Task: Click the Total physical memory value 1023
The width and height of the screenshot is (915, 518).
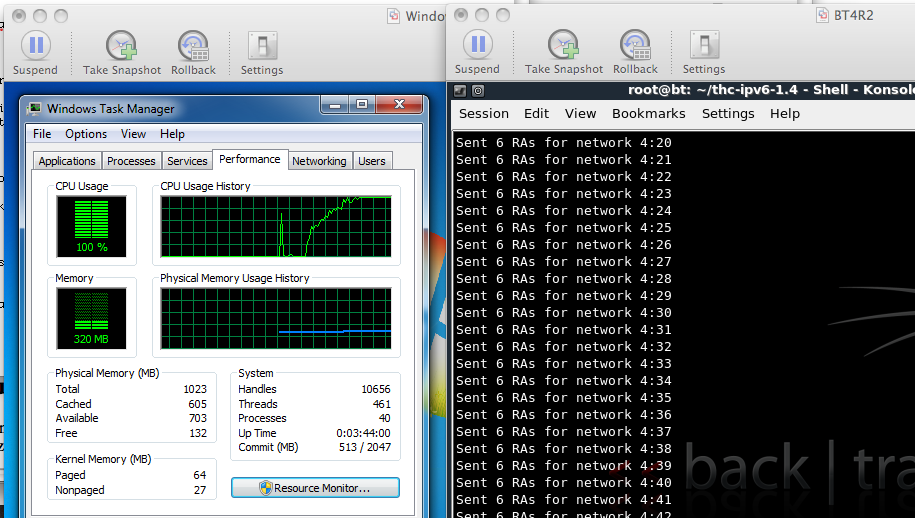Action: [195, 389]
